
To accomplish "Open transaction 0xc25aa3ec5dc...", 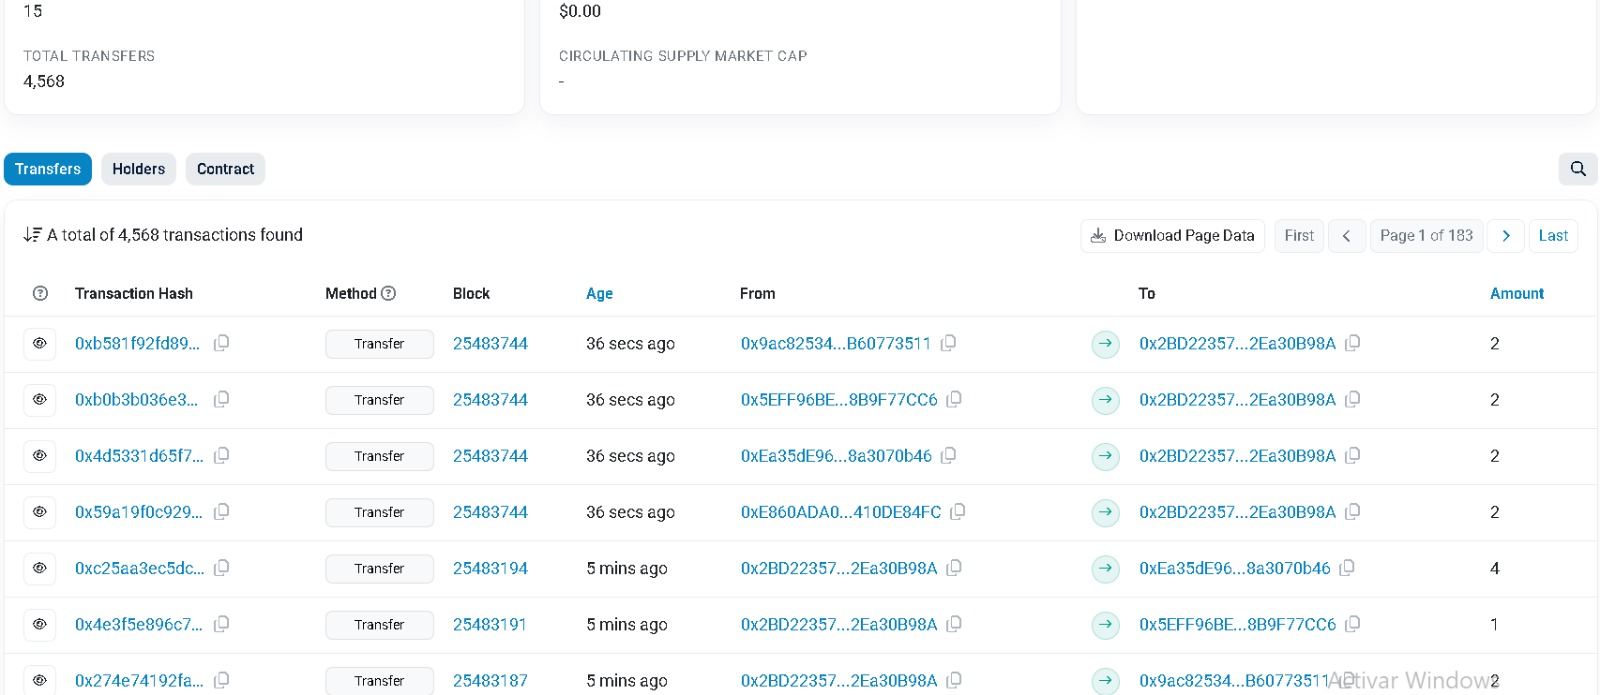I will [x=140, y=567].
